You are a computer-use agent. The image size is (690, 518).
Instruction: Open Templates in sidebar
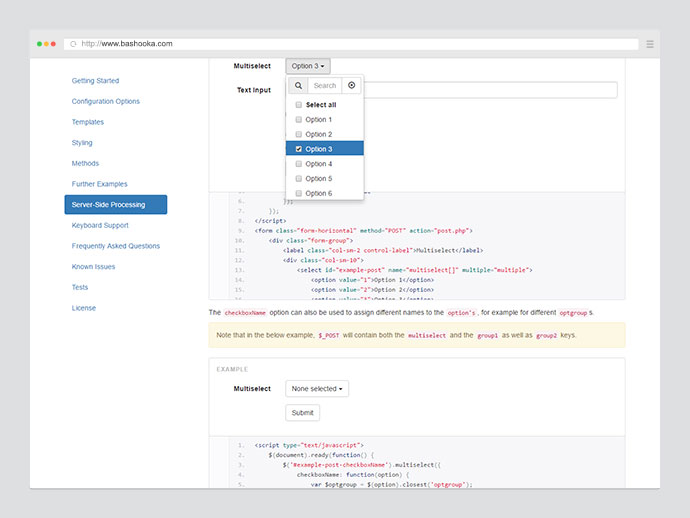click(88, 122)
